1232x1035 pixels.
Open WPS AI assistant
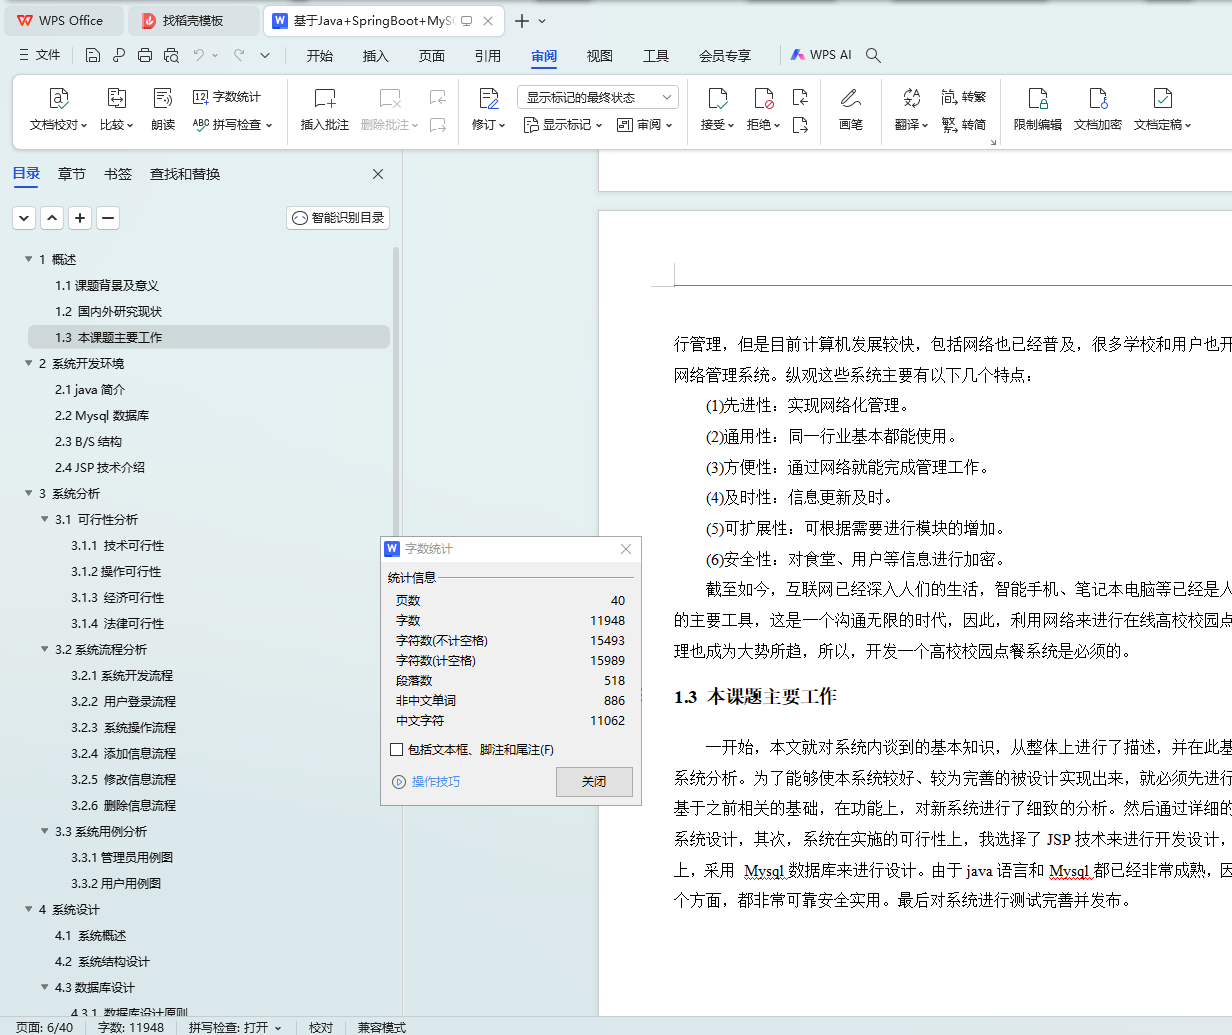click(x=821, y=55)
